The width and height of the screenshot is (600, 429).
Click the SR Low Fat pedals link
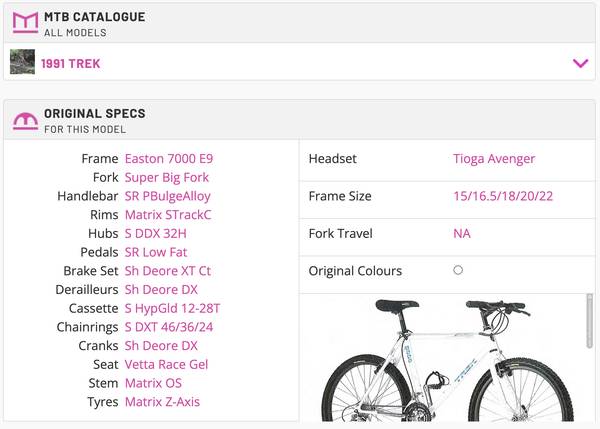[x=156, y=252]
